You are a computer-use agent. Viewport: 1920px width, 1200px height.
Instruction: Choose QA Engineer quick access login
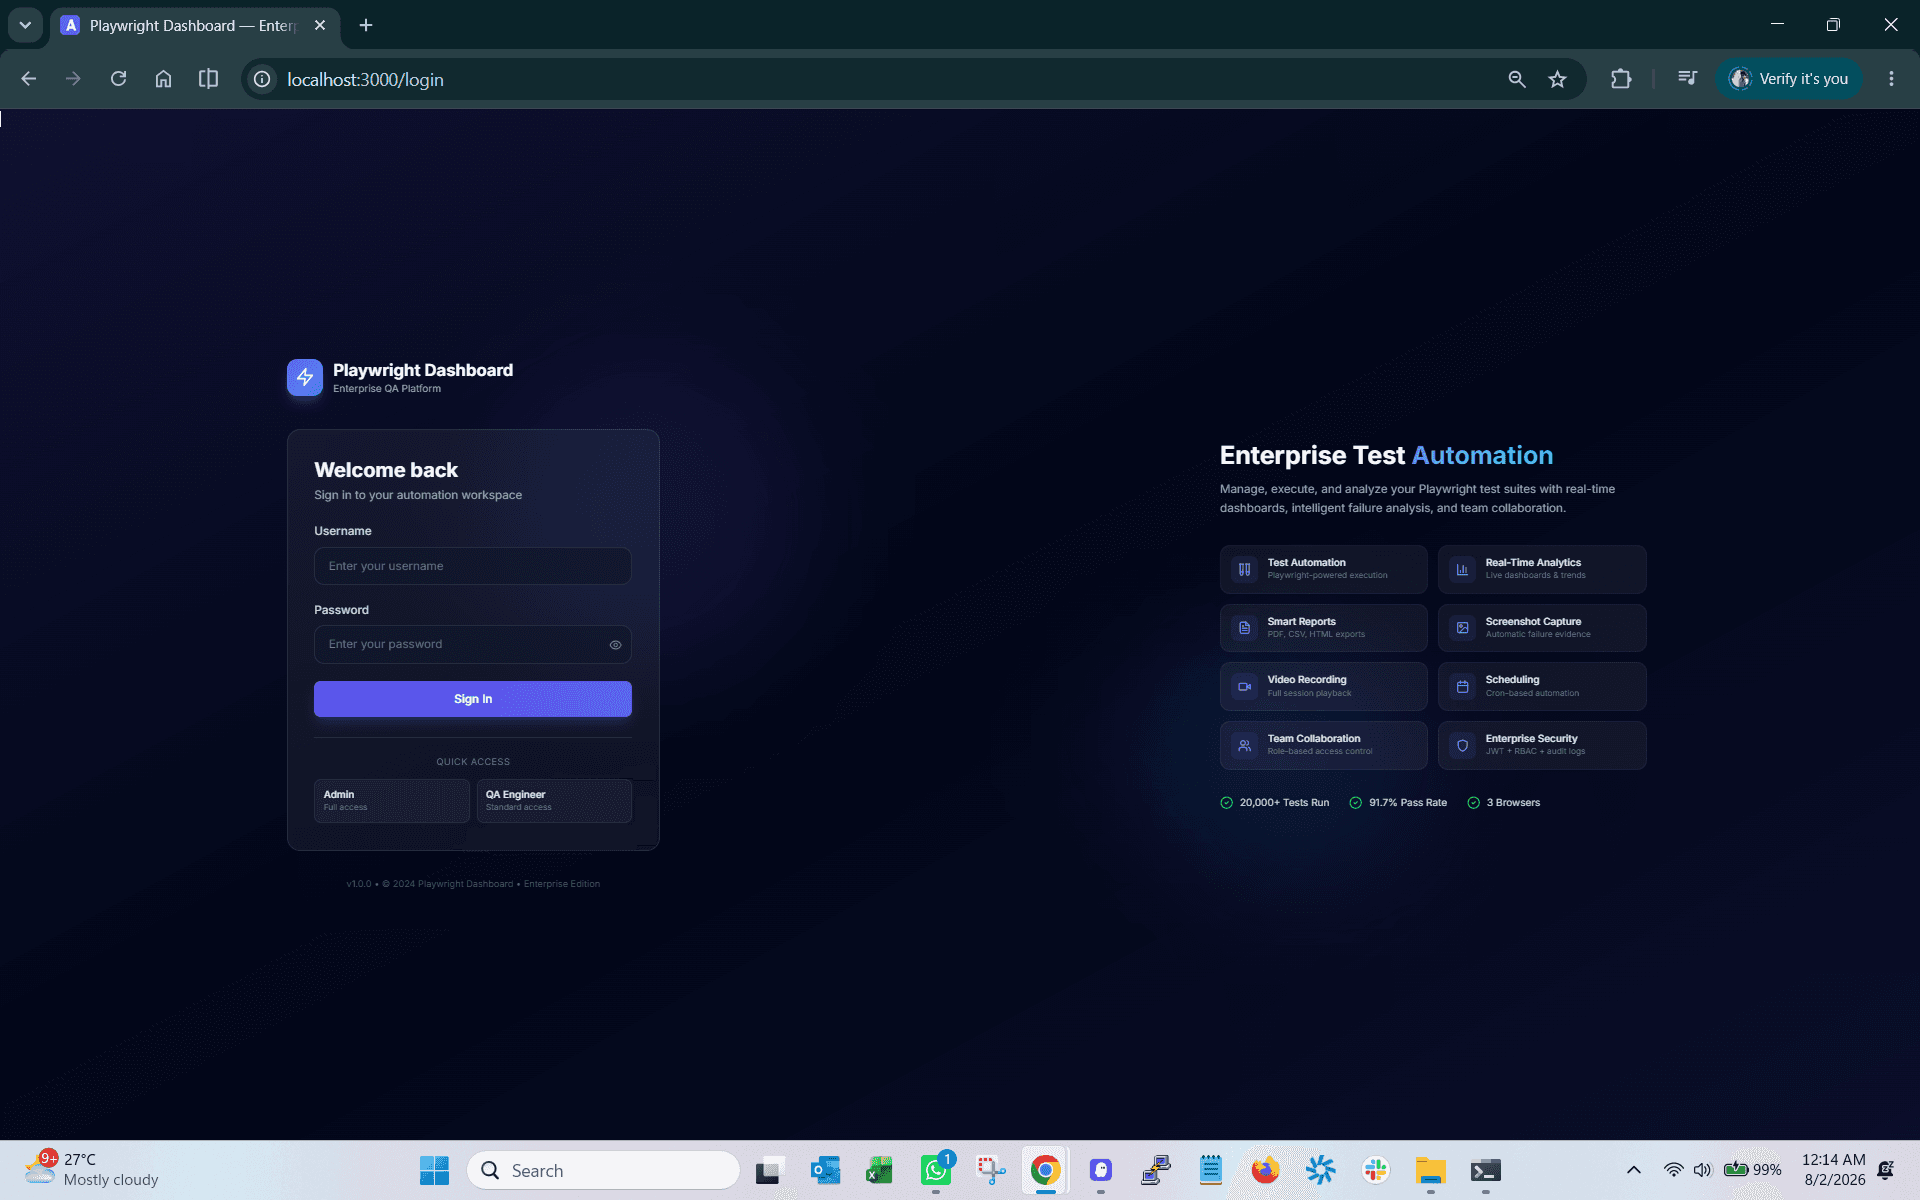pos(554,801)
